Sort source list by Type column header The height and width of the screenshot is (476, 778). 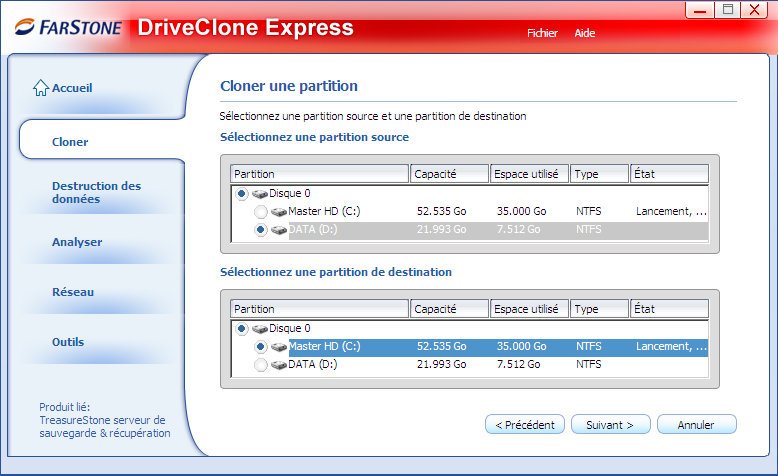tap(599, 174)
